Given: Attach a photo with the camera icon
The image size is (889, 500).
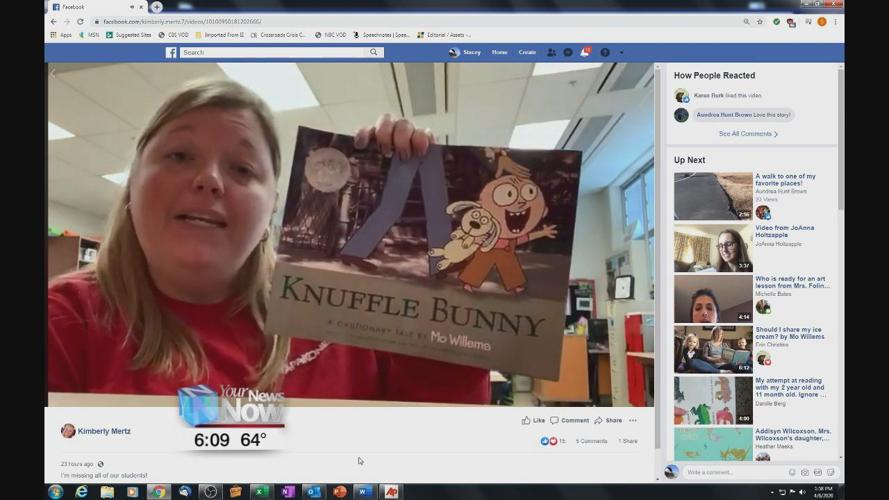Looking at the screenshot, I should click(x=805, y=472).
